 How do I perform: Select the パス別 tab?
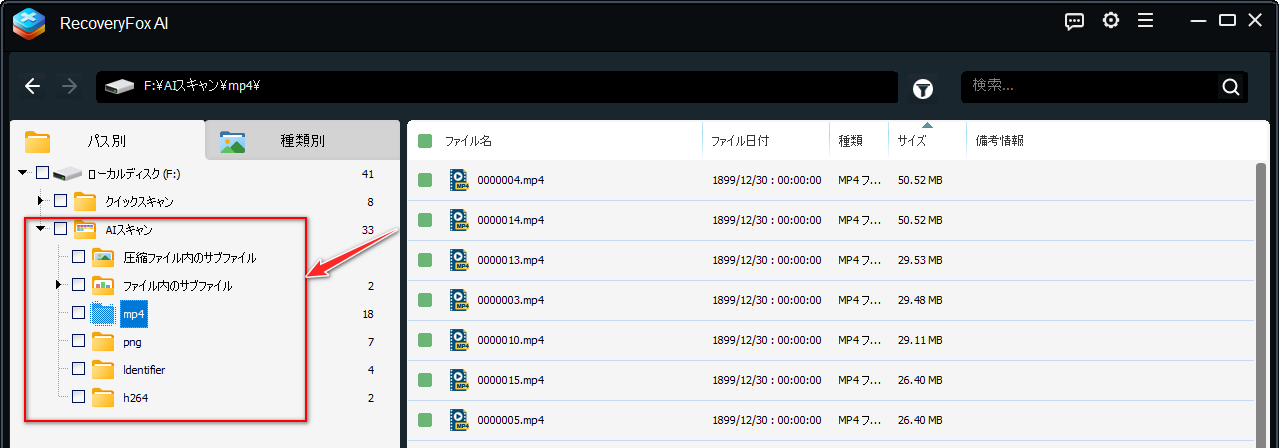point(105,141)
